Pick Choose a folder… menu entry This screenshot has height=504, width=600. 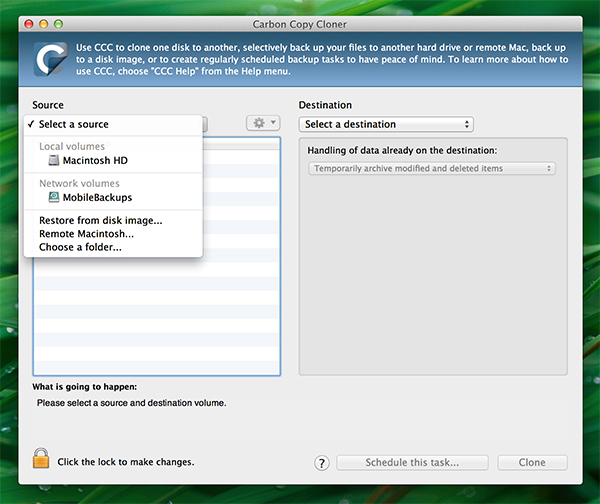tap(113, 247)
